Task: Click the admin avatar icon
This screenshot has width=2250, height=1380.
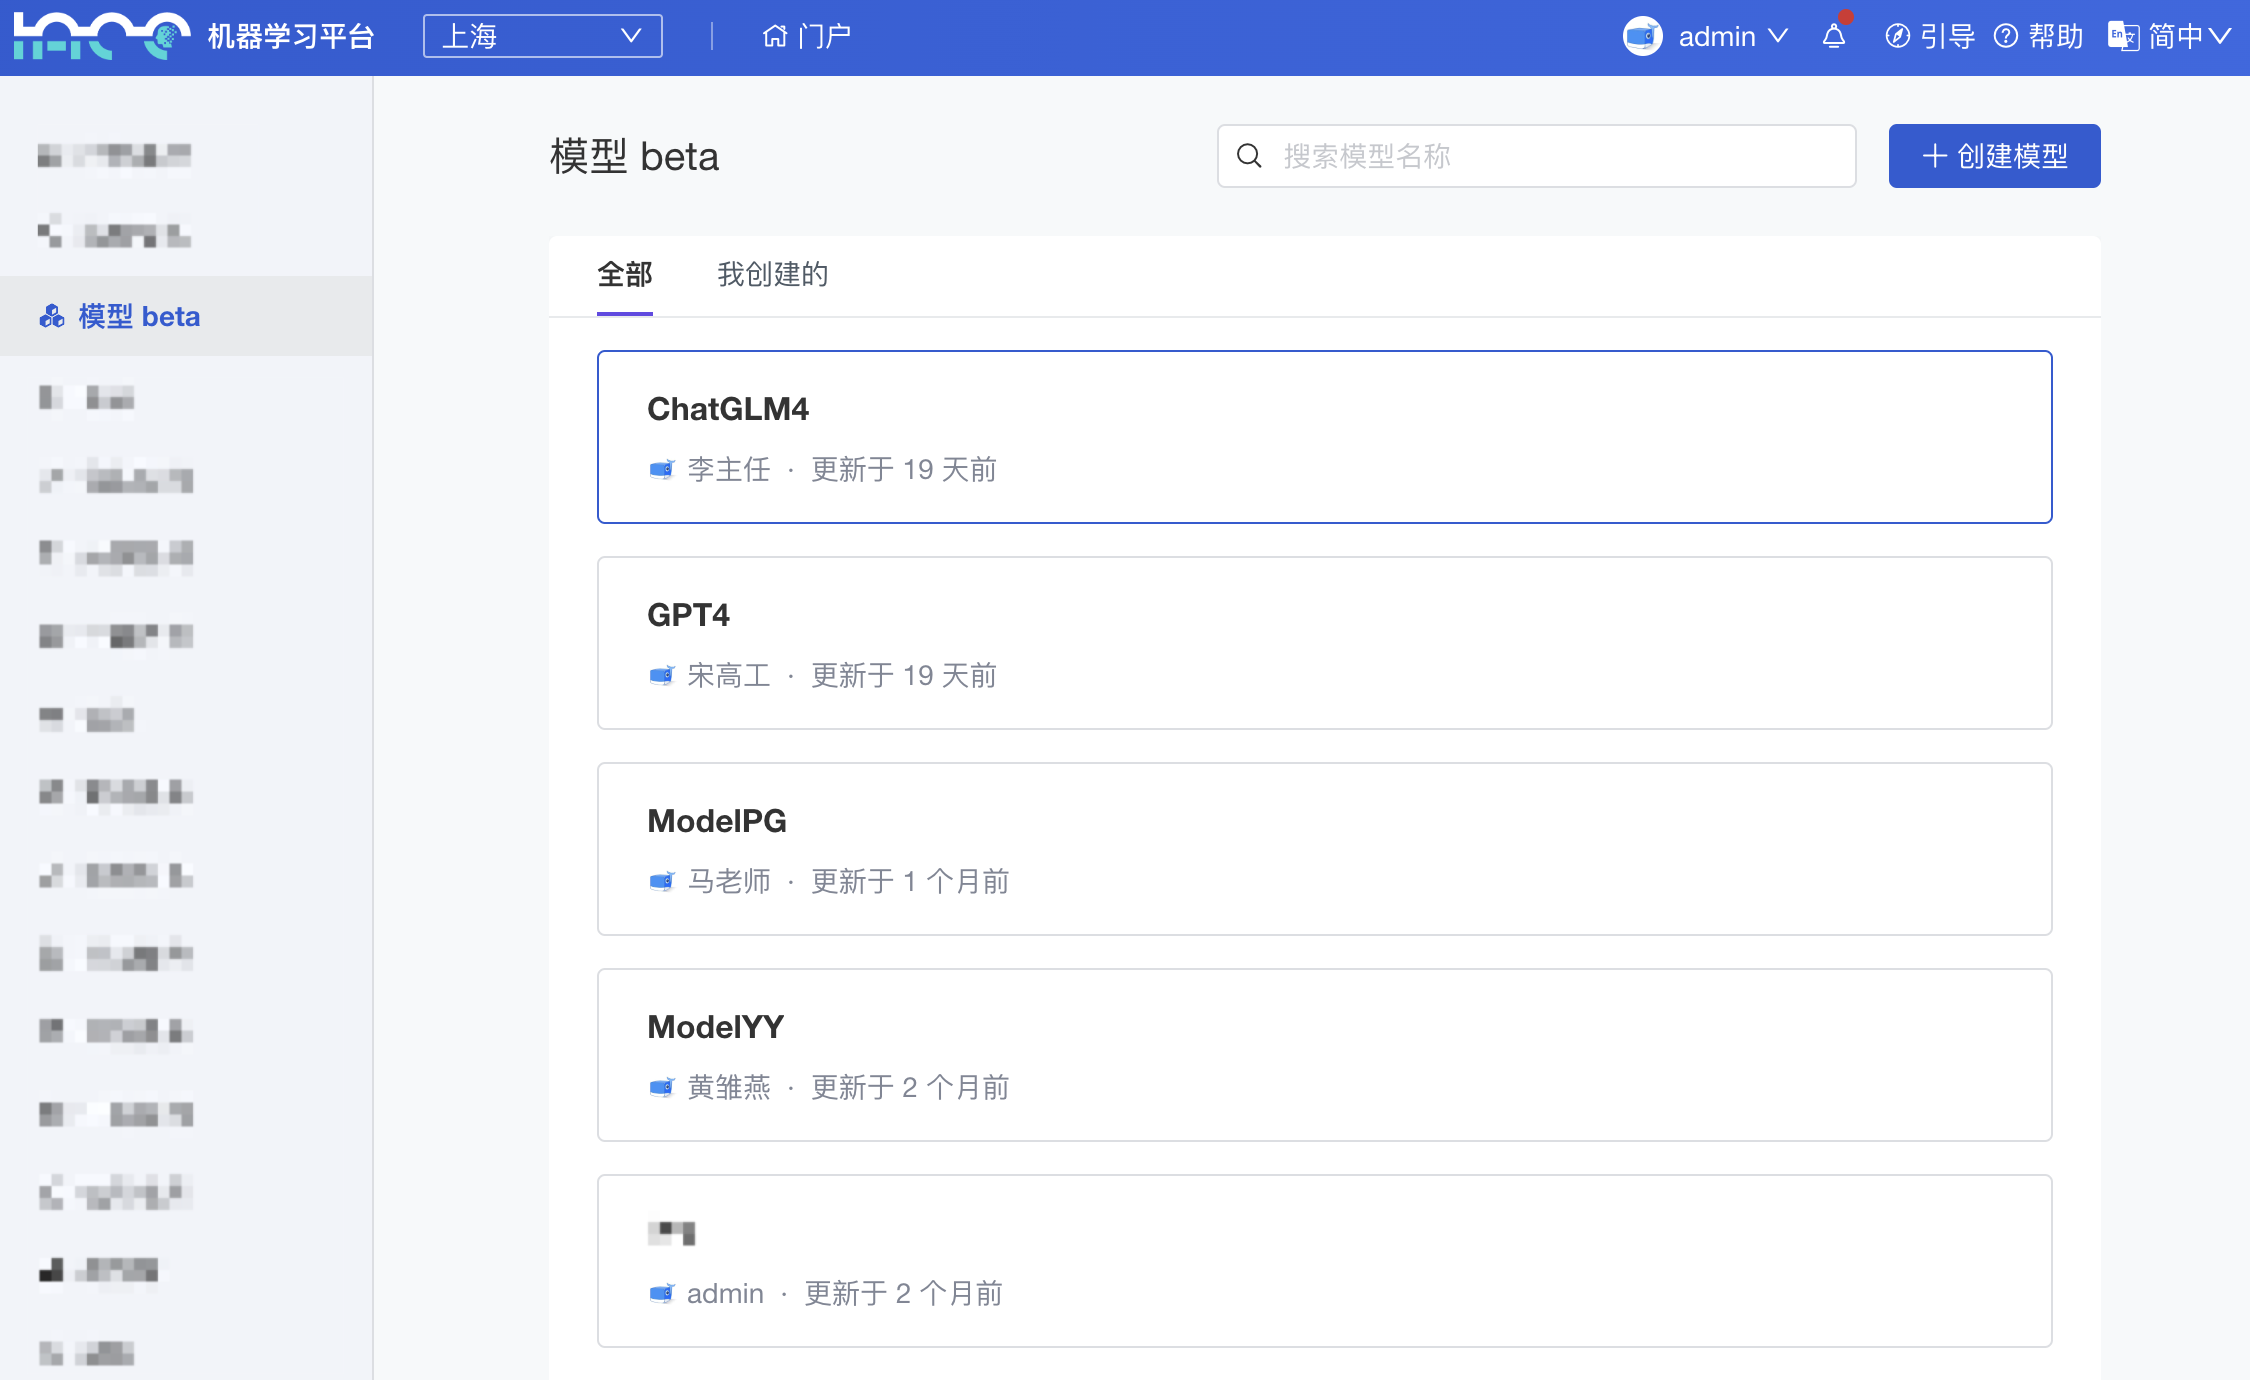Action: pos(1642,37)
